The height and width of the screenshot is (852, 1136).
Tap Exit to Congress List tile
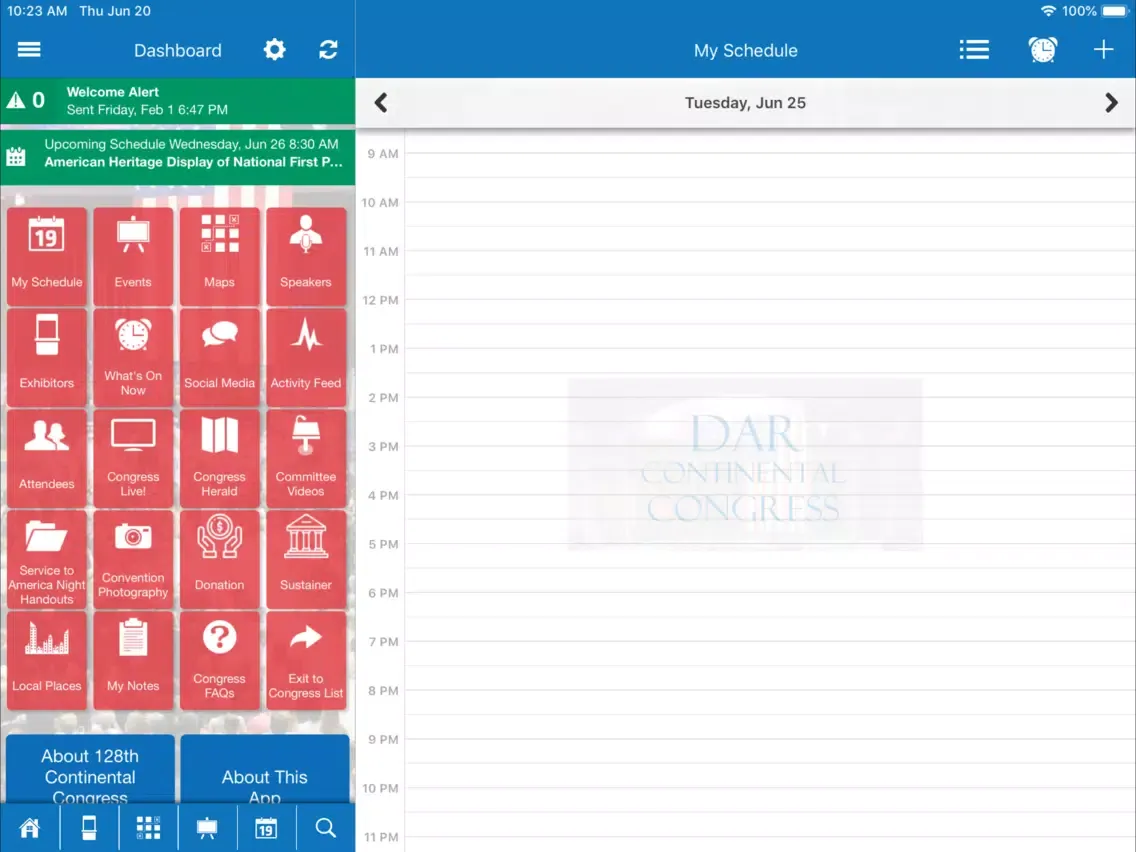[306, 660]
